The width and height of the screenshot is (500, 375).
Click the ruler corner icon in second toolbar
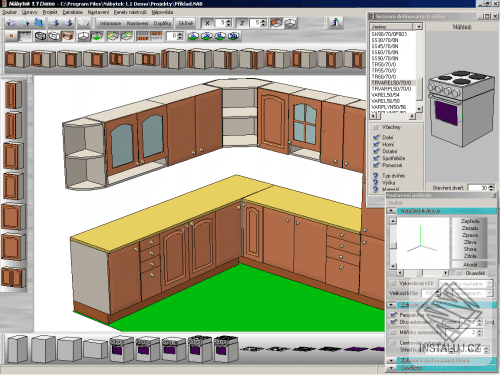click(24, 36)
